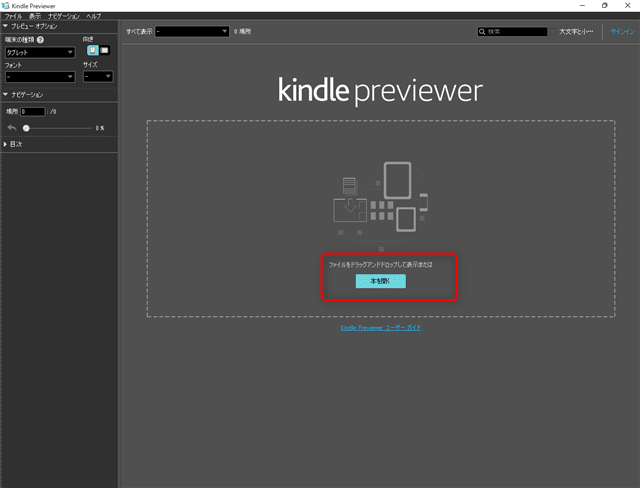Open the サイズ dropdown

point(98,76)
